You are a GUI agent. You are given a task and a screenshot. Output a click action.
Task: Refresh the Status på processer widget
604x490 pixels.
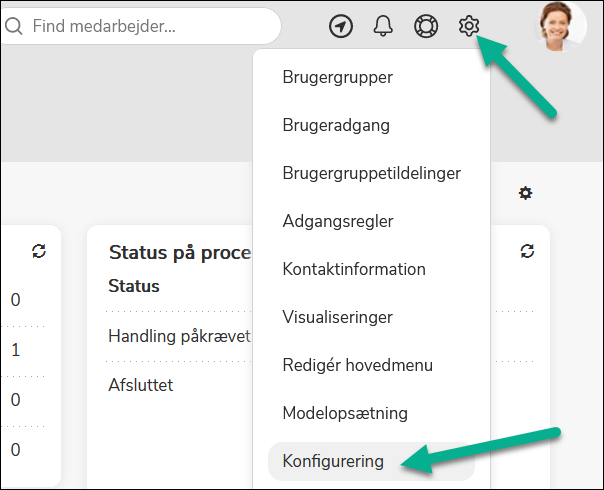[527, 251]
